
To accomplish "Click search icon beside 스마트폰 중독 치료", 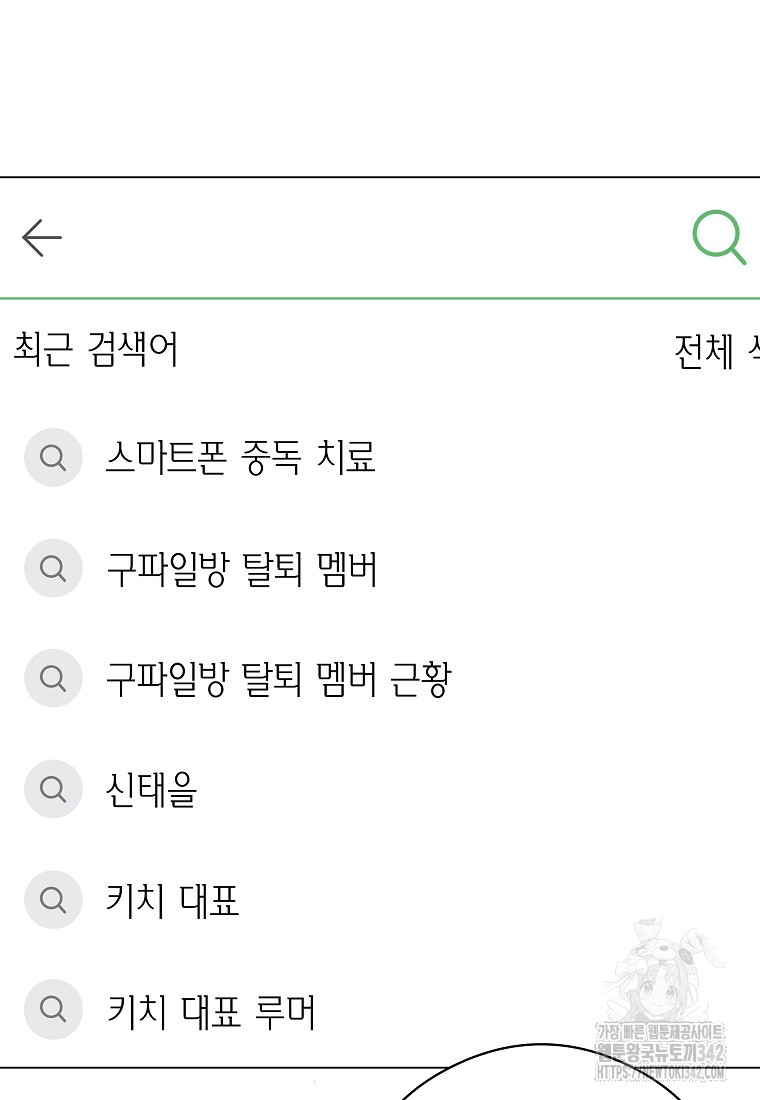I will 53,457.
